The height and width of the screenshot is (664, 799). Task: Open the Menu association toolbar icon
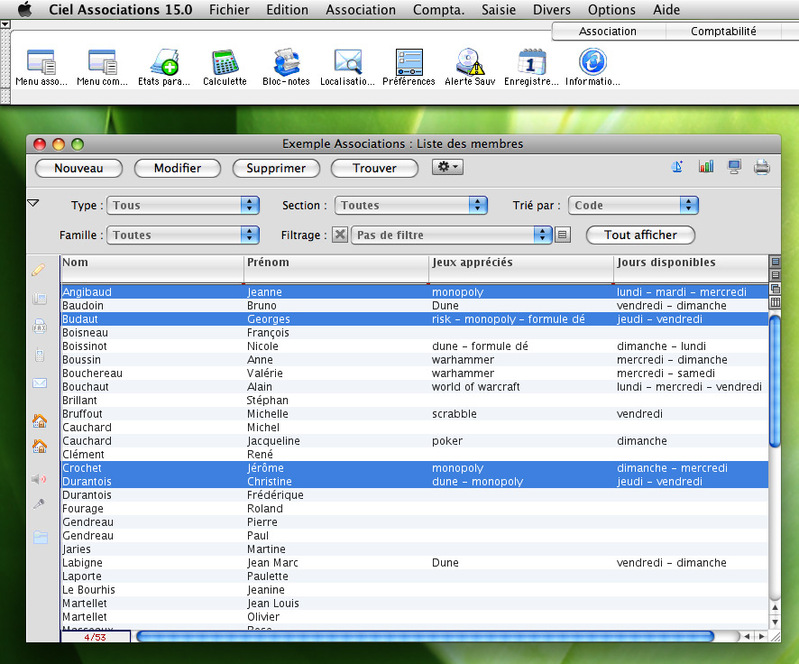(41, 67)
